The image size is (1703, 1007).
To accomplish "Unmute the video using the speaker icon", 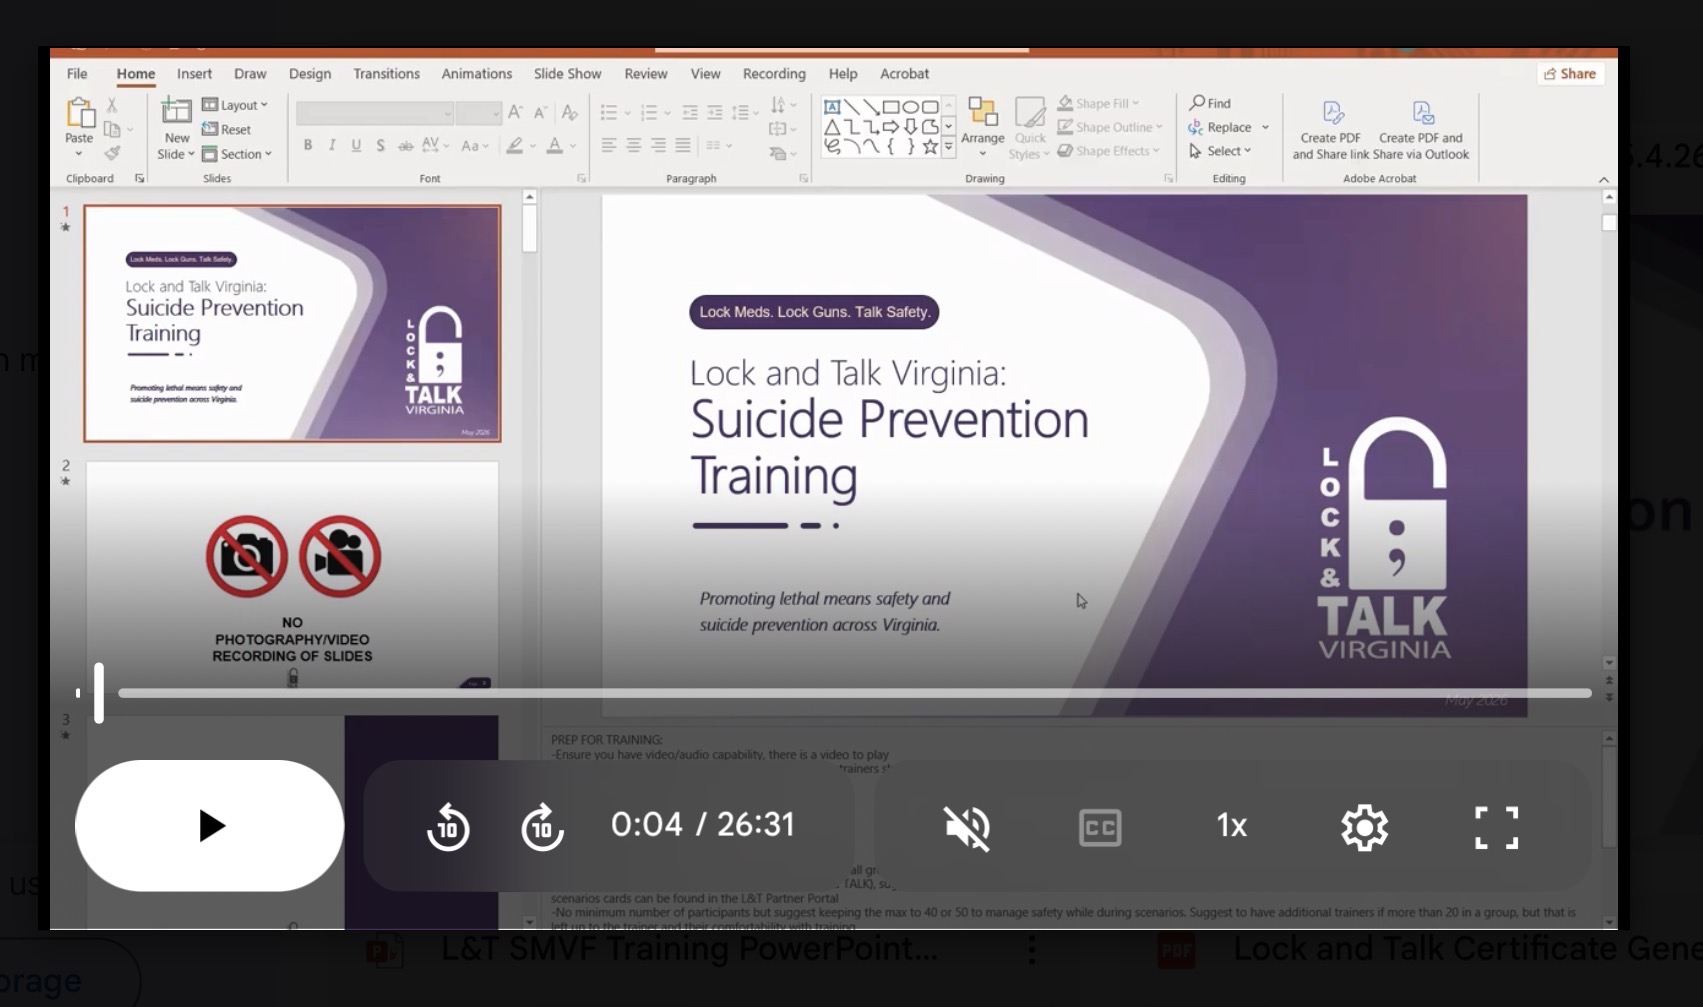I will pyautogui.click(x=967, y=827).
